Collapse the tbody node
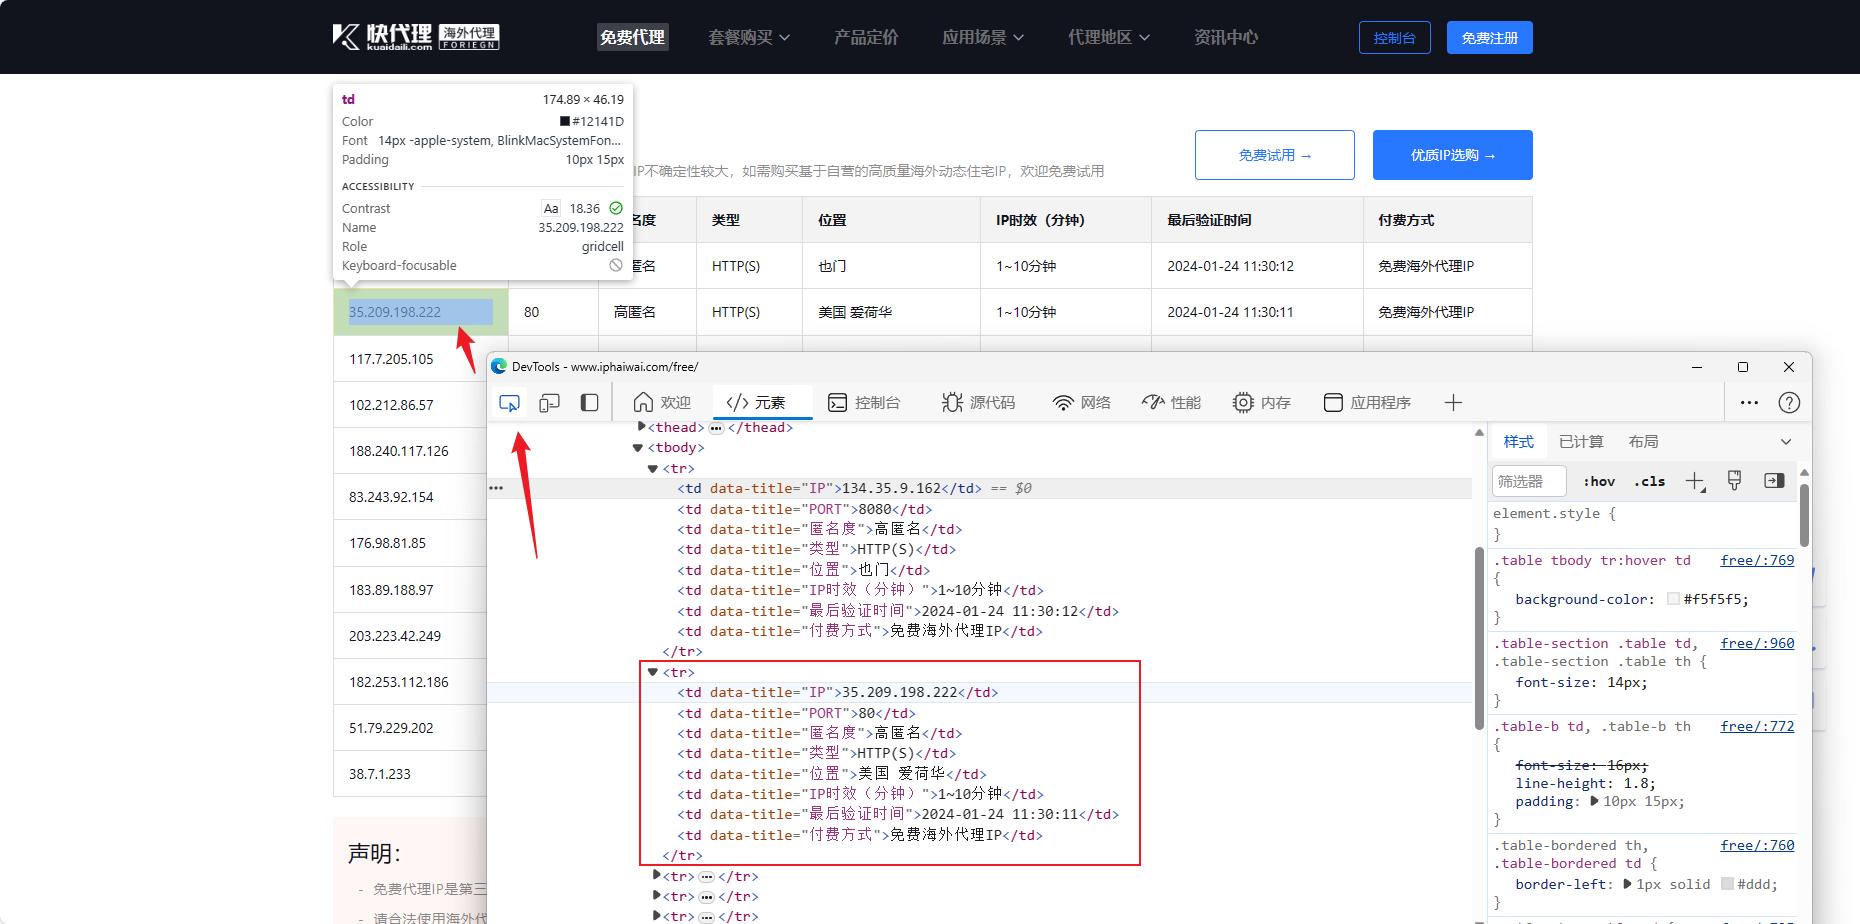The image size is (1860, 924). click(x=637, y=448)
